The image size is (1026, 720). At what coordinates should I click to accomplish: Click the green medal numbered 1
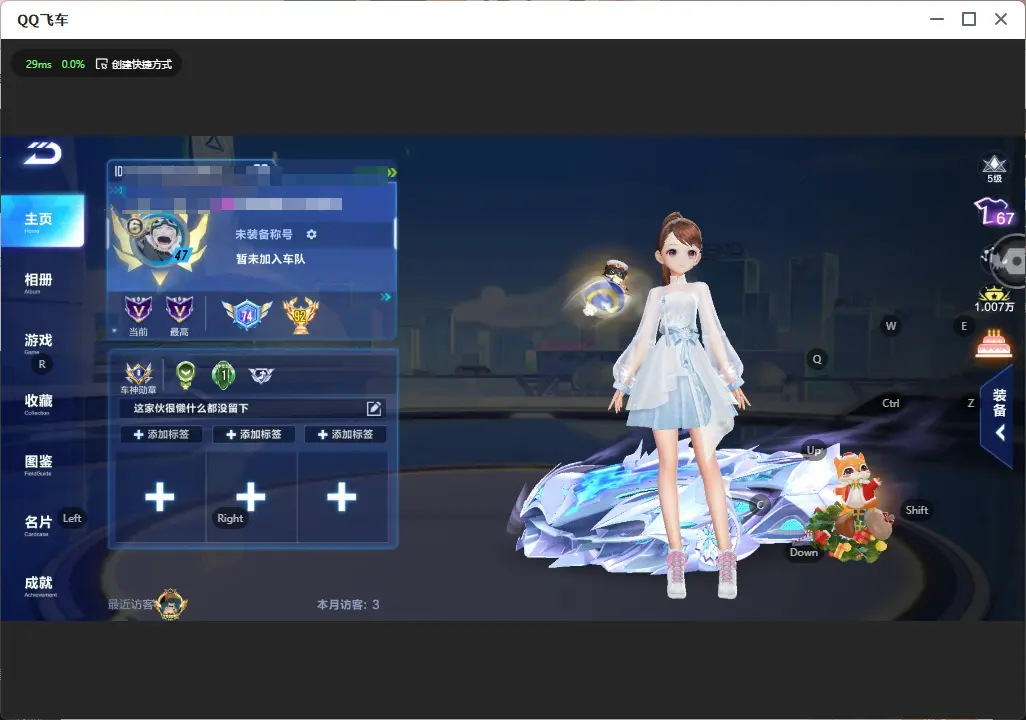point(224,374)
